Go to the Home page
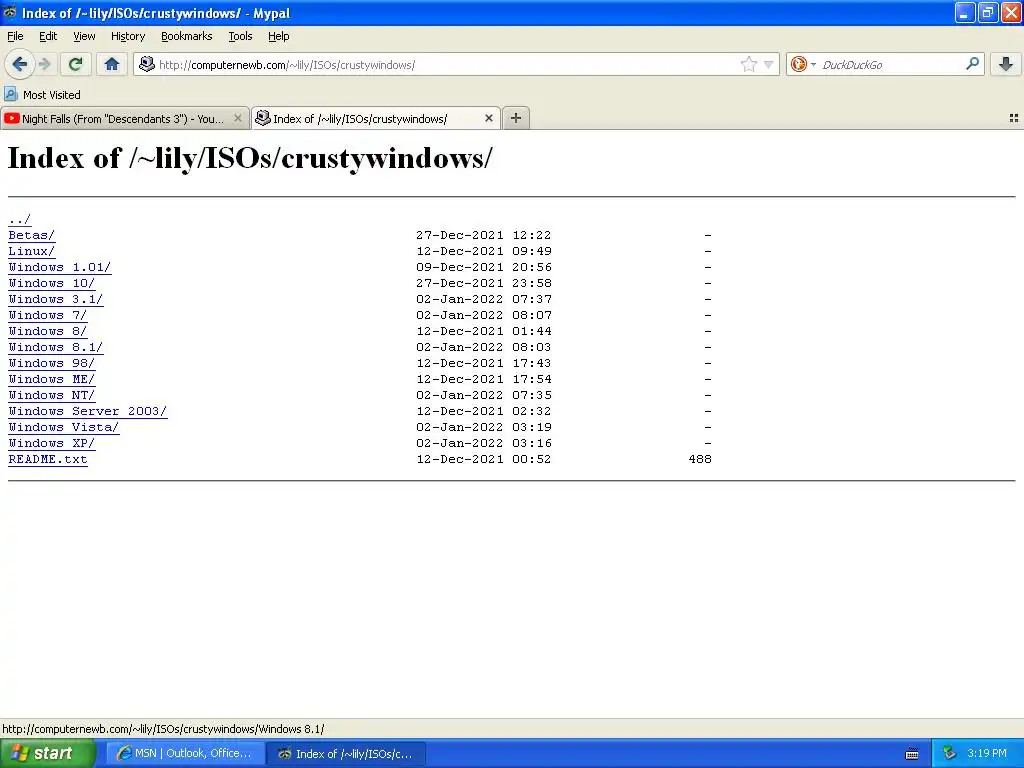Screen dimensions: 1024x768 (112, 64)
